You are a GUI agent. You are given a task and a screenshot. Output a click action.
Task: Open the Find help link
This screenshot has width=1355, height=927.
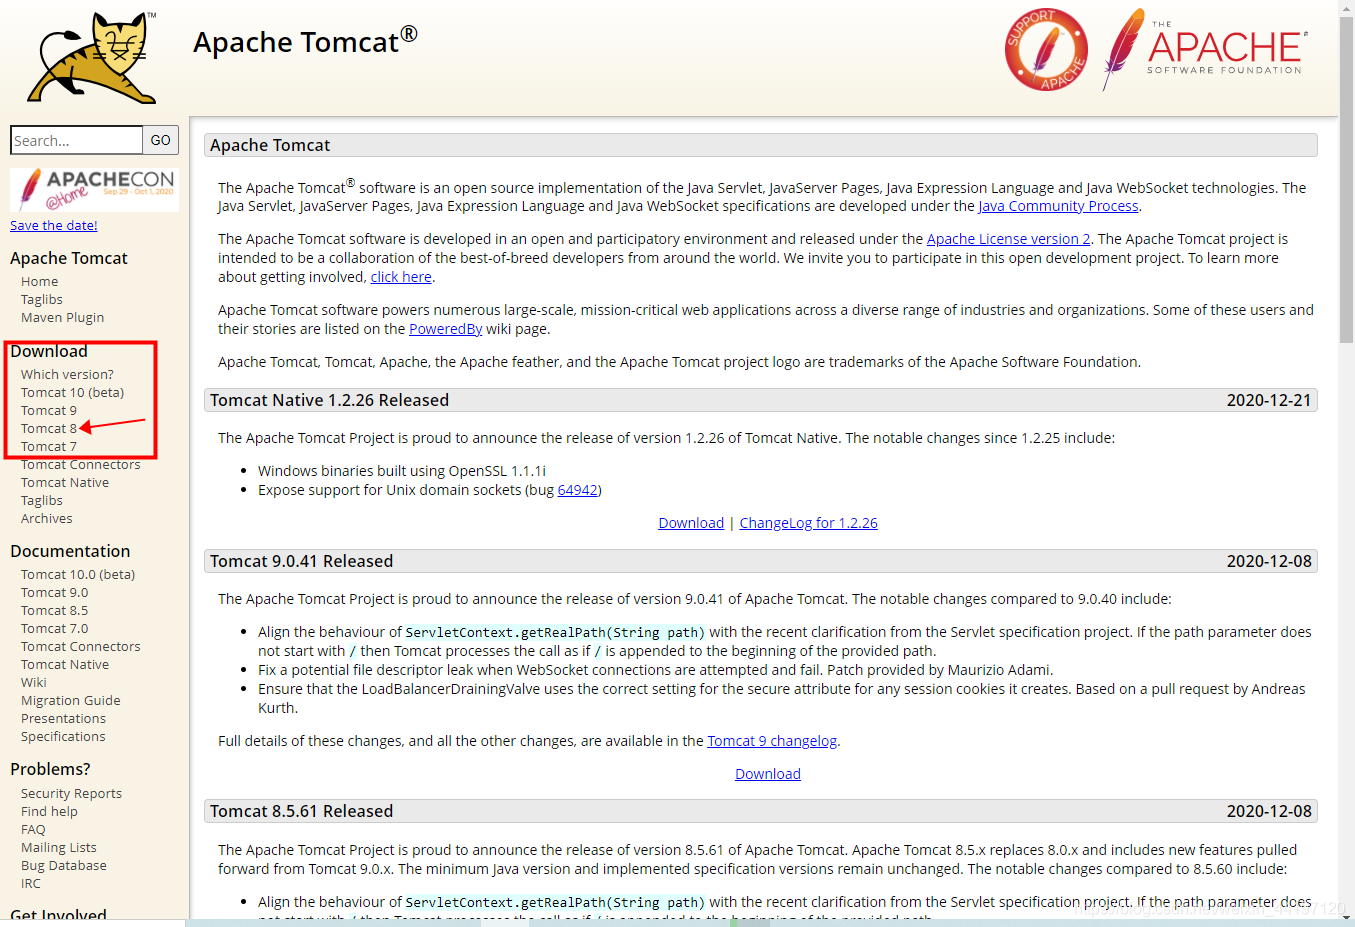(49, 812)
